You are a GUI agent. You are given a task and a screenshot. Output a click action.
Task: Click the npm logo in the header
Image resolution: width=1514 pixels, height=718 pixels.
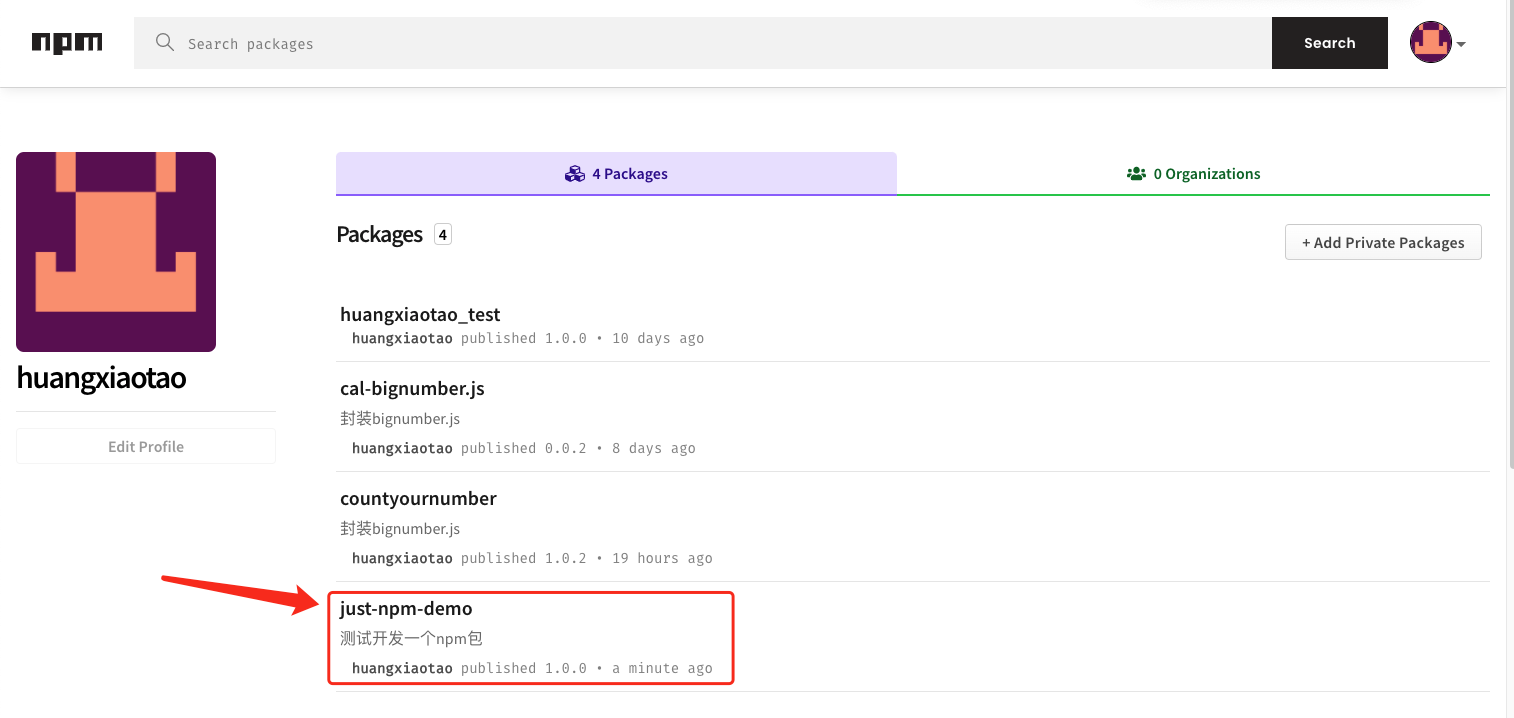pyautogui.click(x=67, y=43)
